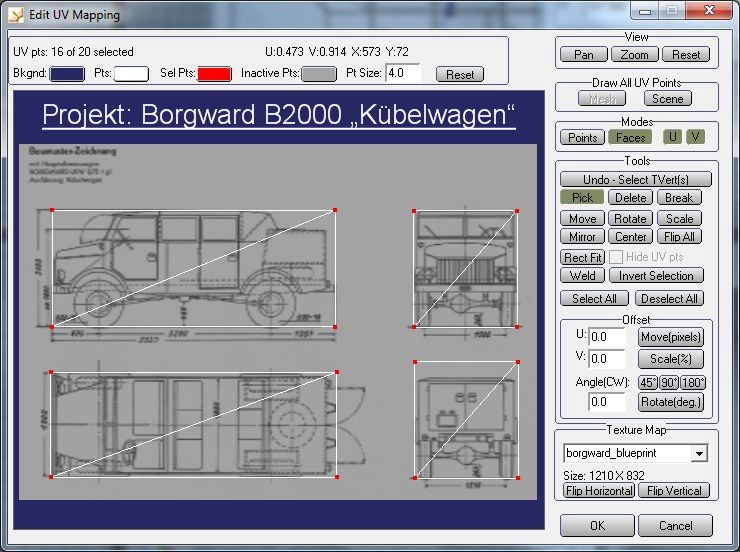Viewport: 740px width, 552px height.
Task: Activate the Pick tool
Action: [582, 197]
